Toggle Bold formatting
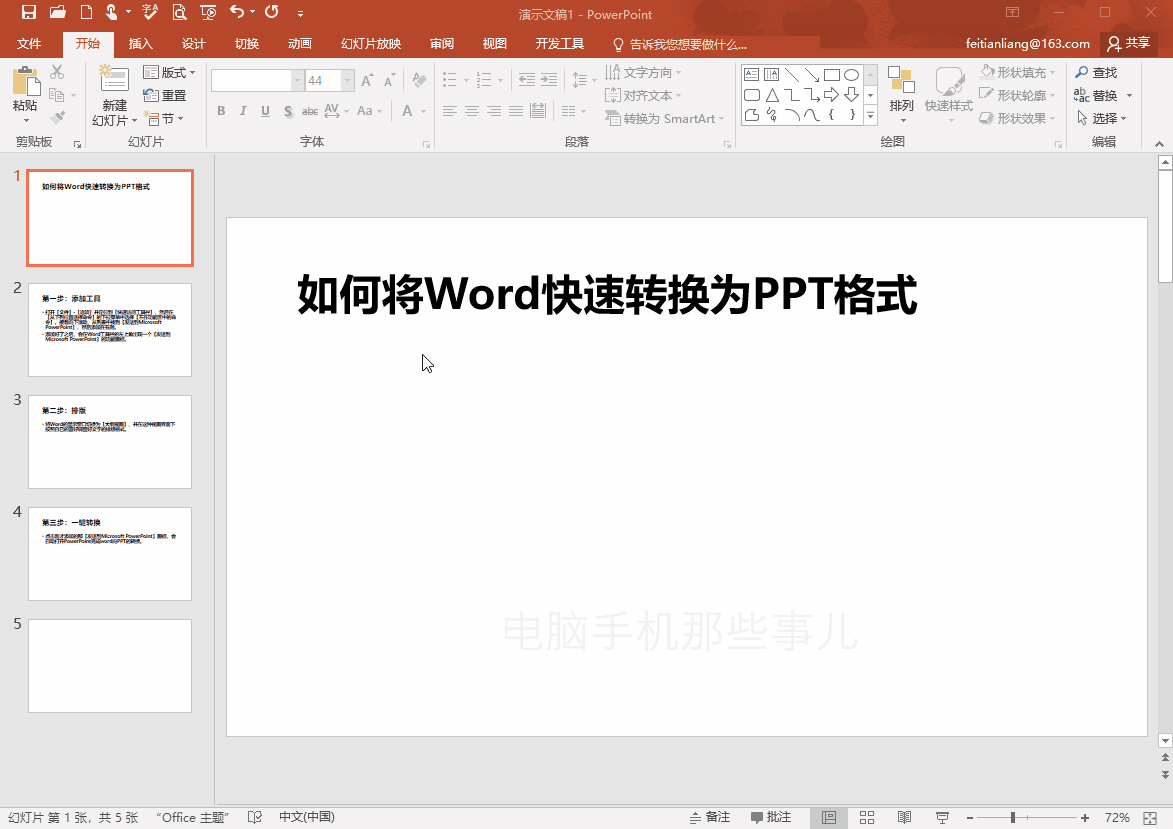The width and height of the screenshot is (1173, 829). click(221, 111)
